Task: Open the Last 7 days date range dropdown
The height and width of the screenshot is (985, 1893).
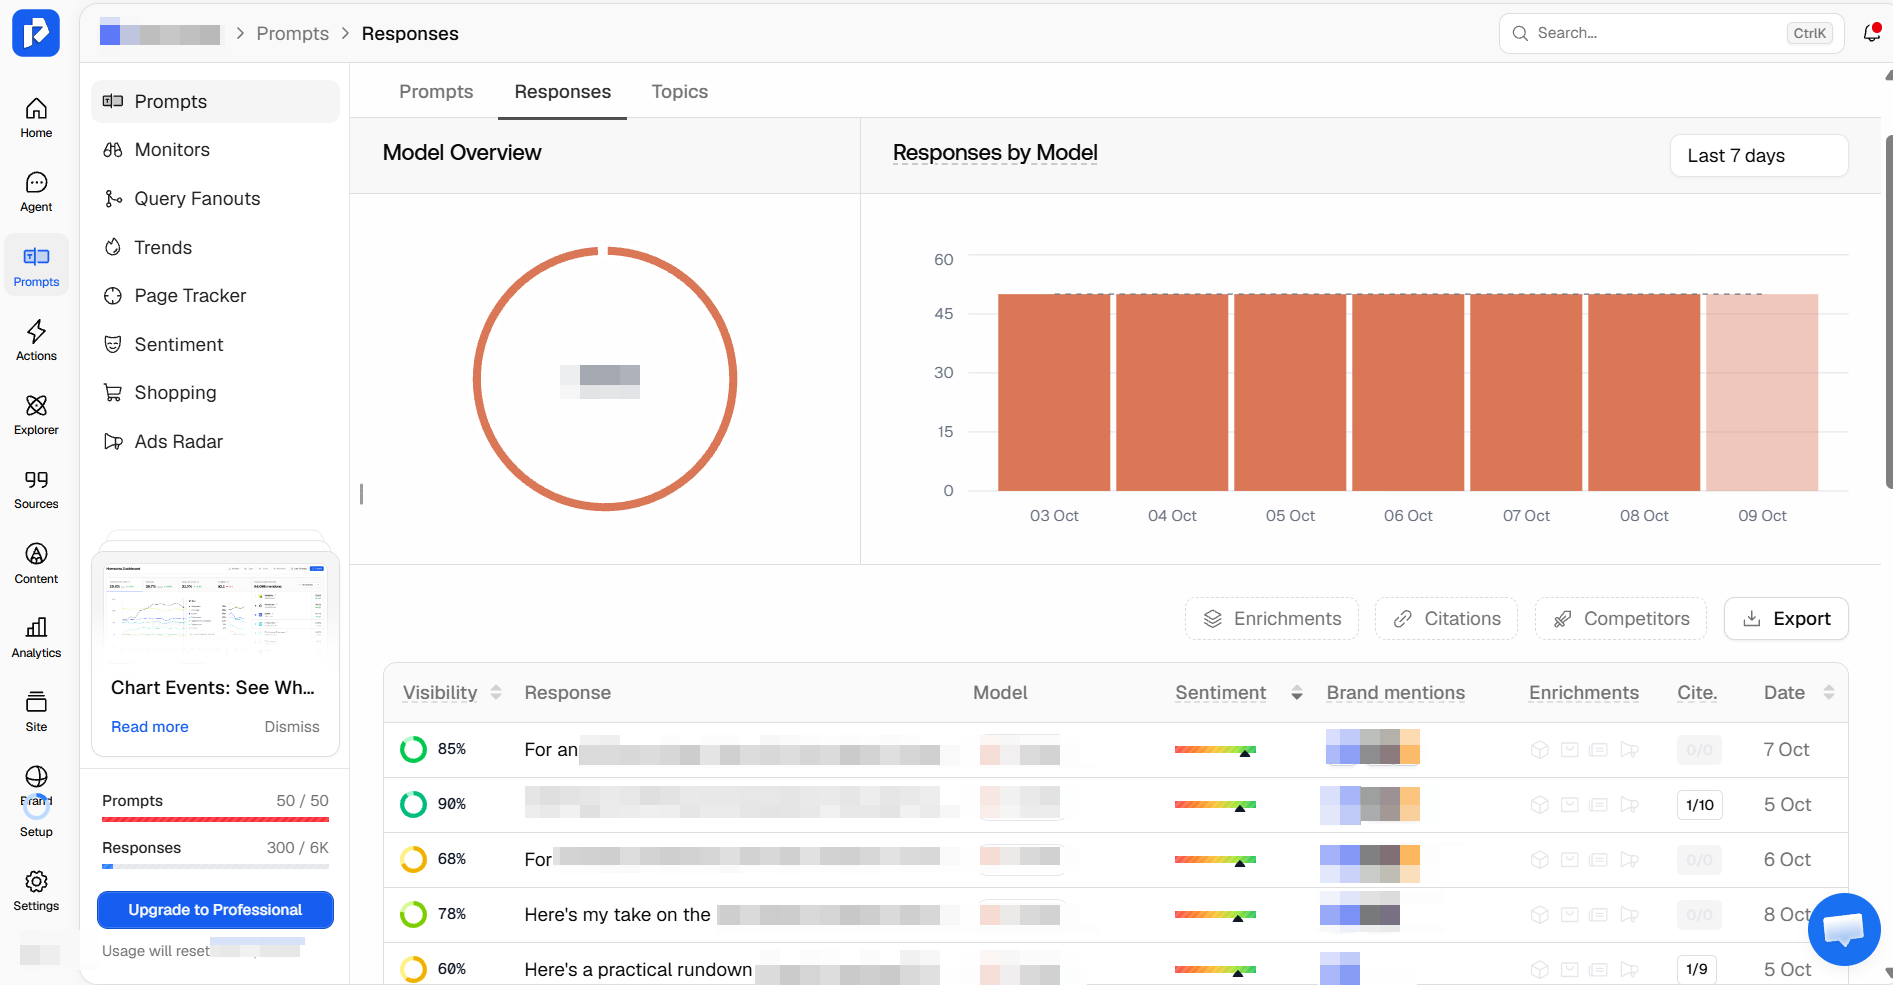Action: (1758, 156)
